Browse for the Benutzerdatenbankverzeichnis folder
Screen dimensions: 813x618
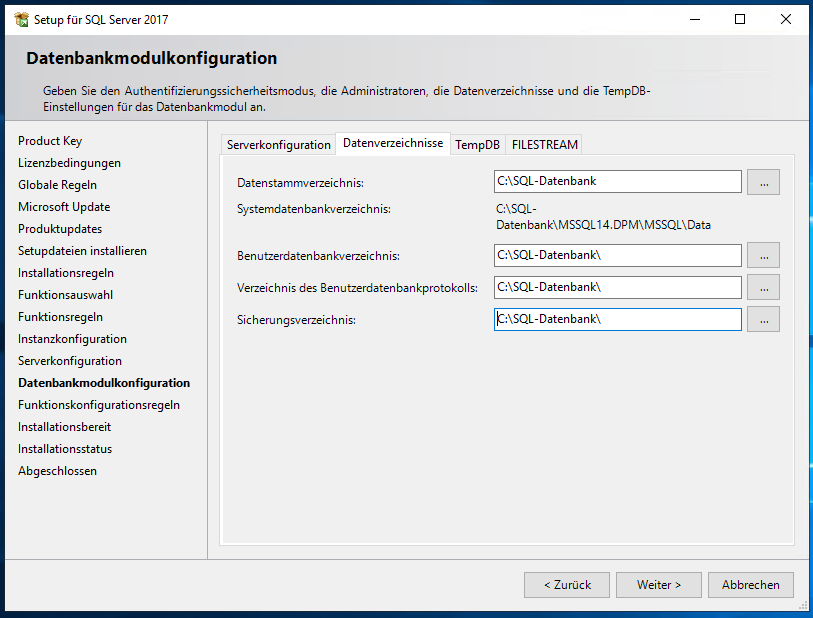(x=763, y=255)
